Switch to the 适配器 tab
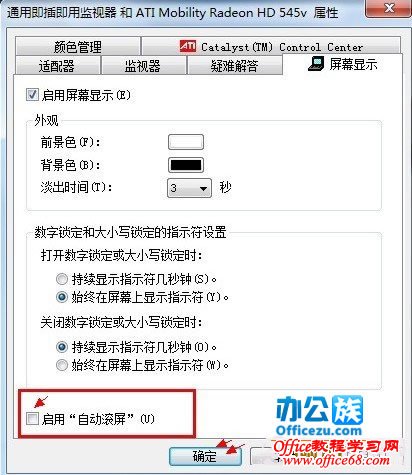This screenshot has width=412, height=475. pos(57,66)
